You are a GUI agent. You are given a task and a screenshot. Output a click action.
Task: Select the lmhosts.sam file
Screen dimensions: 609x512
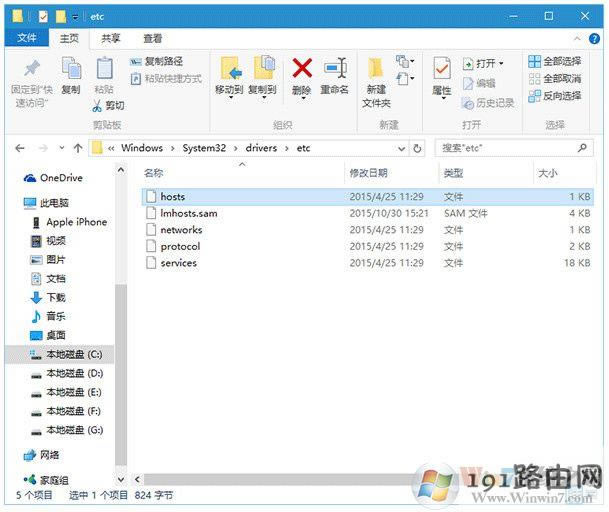pos(188,213)
